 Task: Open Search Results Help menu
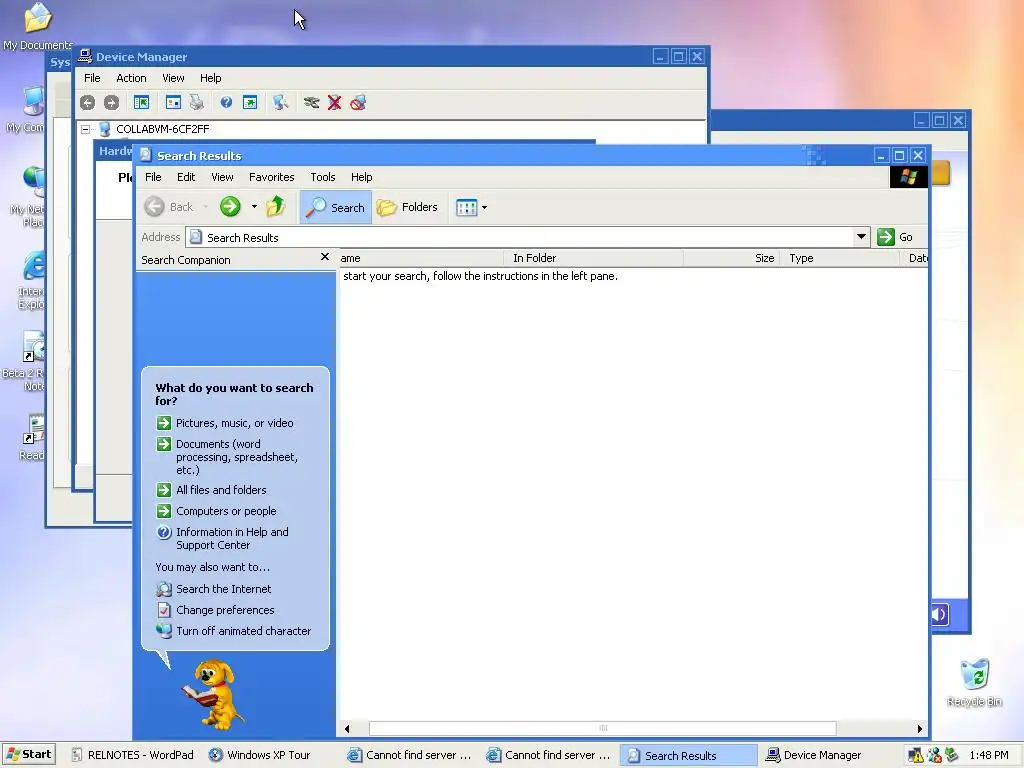(361, 177)
